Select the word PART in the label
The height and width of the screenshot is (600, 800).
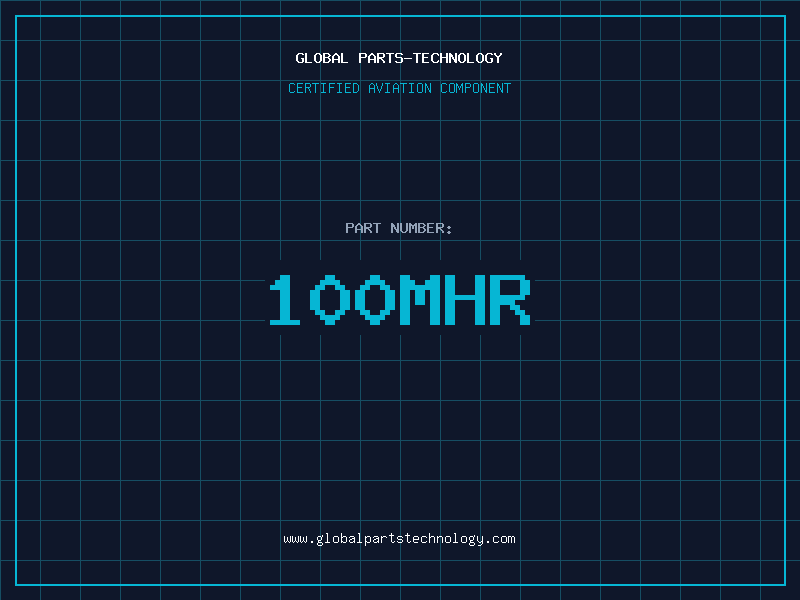[363, 228]
